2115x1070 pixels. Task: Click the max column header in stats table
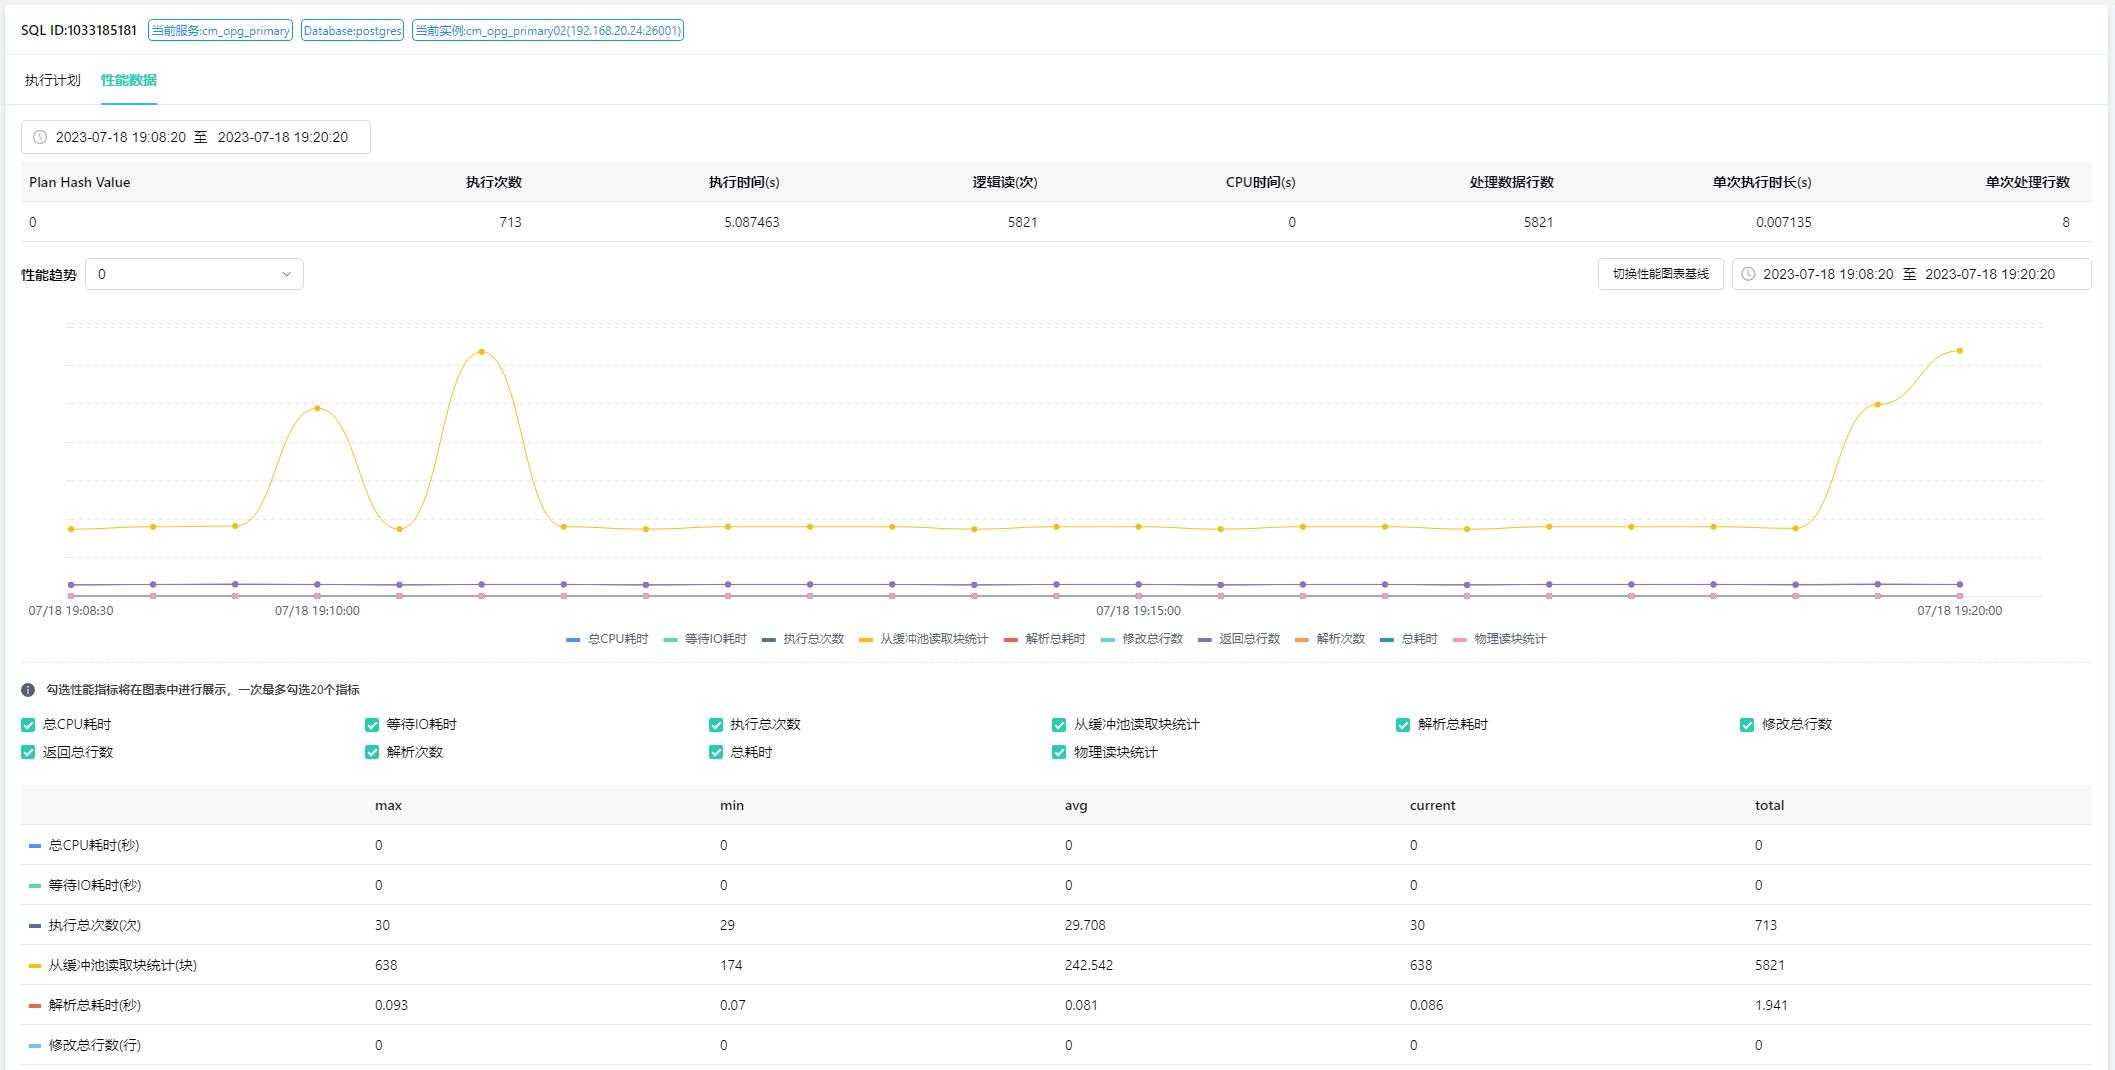click(x=388, y=805)
